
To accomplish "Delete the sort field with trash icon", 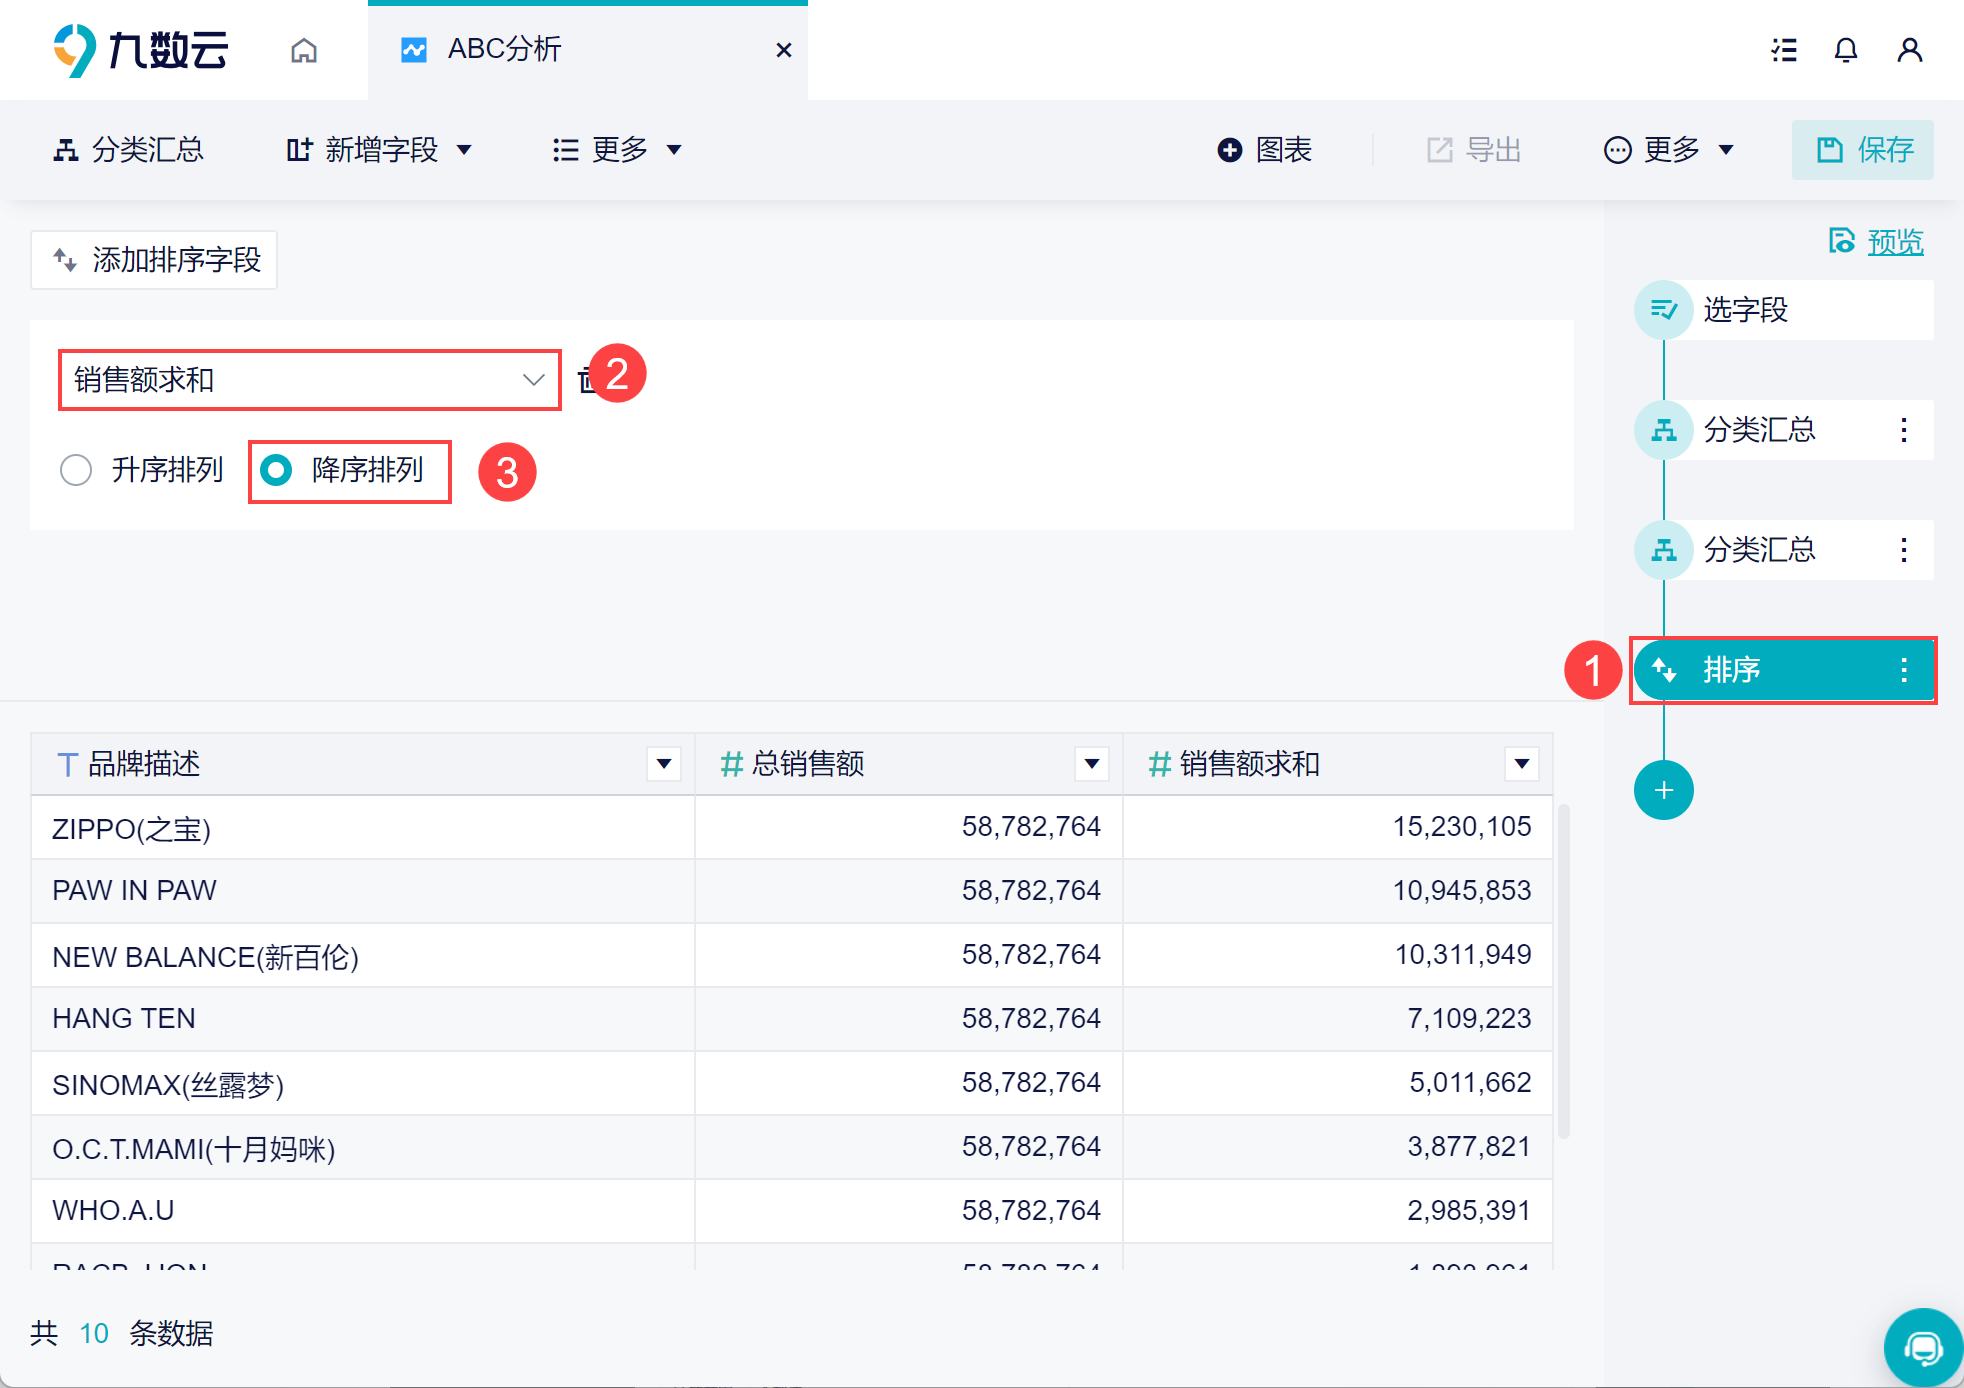I will (x=585, y=380).
